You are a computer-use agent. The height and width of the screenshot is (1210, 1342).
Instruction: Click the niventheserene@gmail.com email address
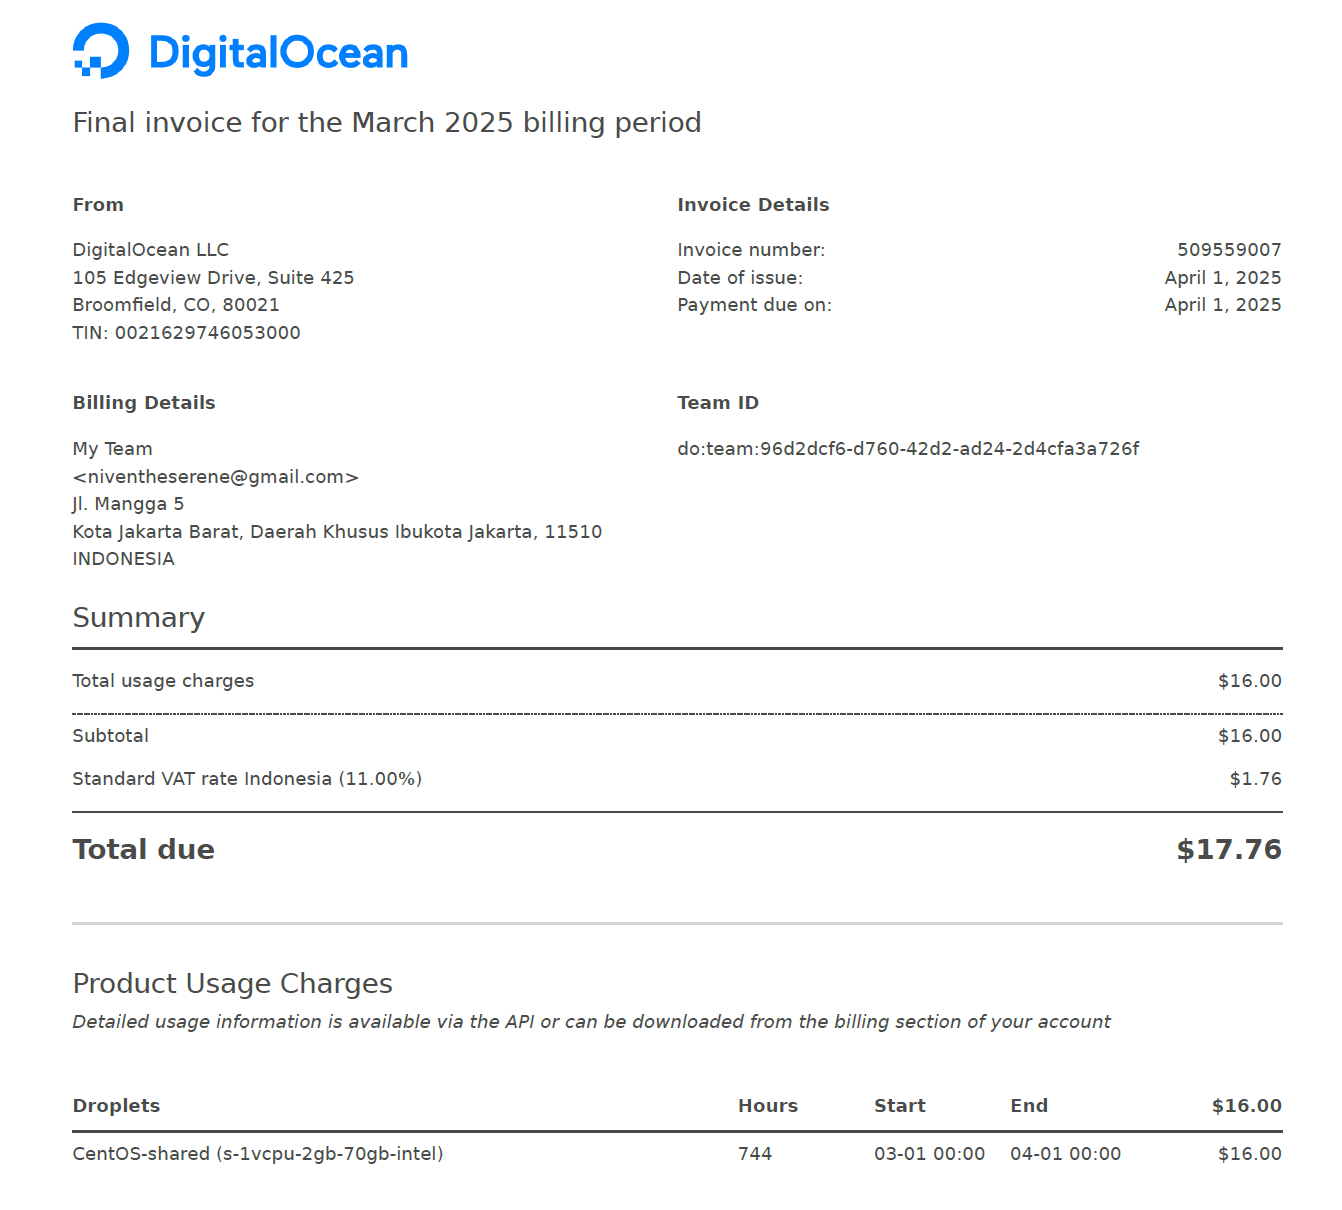[216, 477]
